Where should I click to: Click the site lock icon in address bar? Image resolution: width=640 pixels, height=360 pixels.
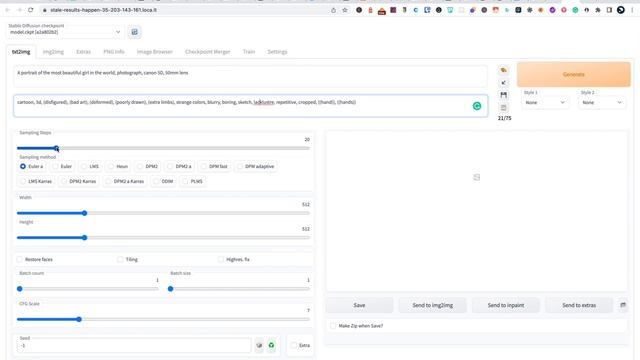[45, 10]
